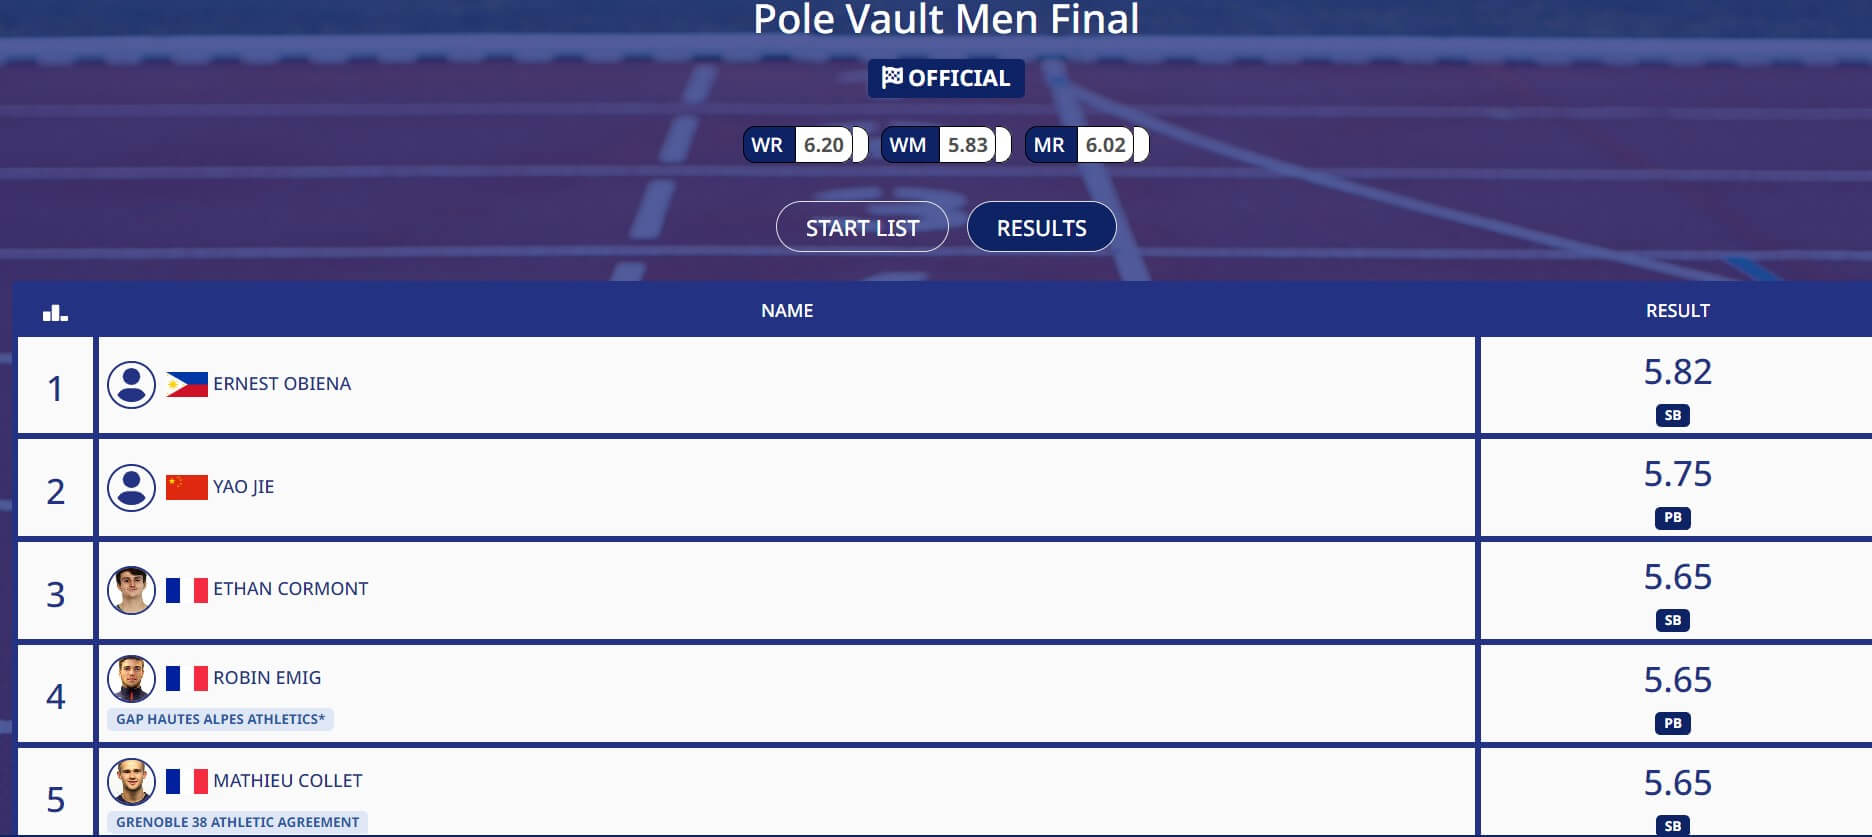Click Gap Hautes Alpes Athletics club tag
This screenshot has height=837, width=1872.
point(220,719)
